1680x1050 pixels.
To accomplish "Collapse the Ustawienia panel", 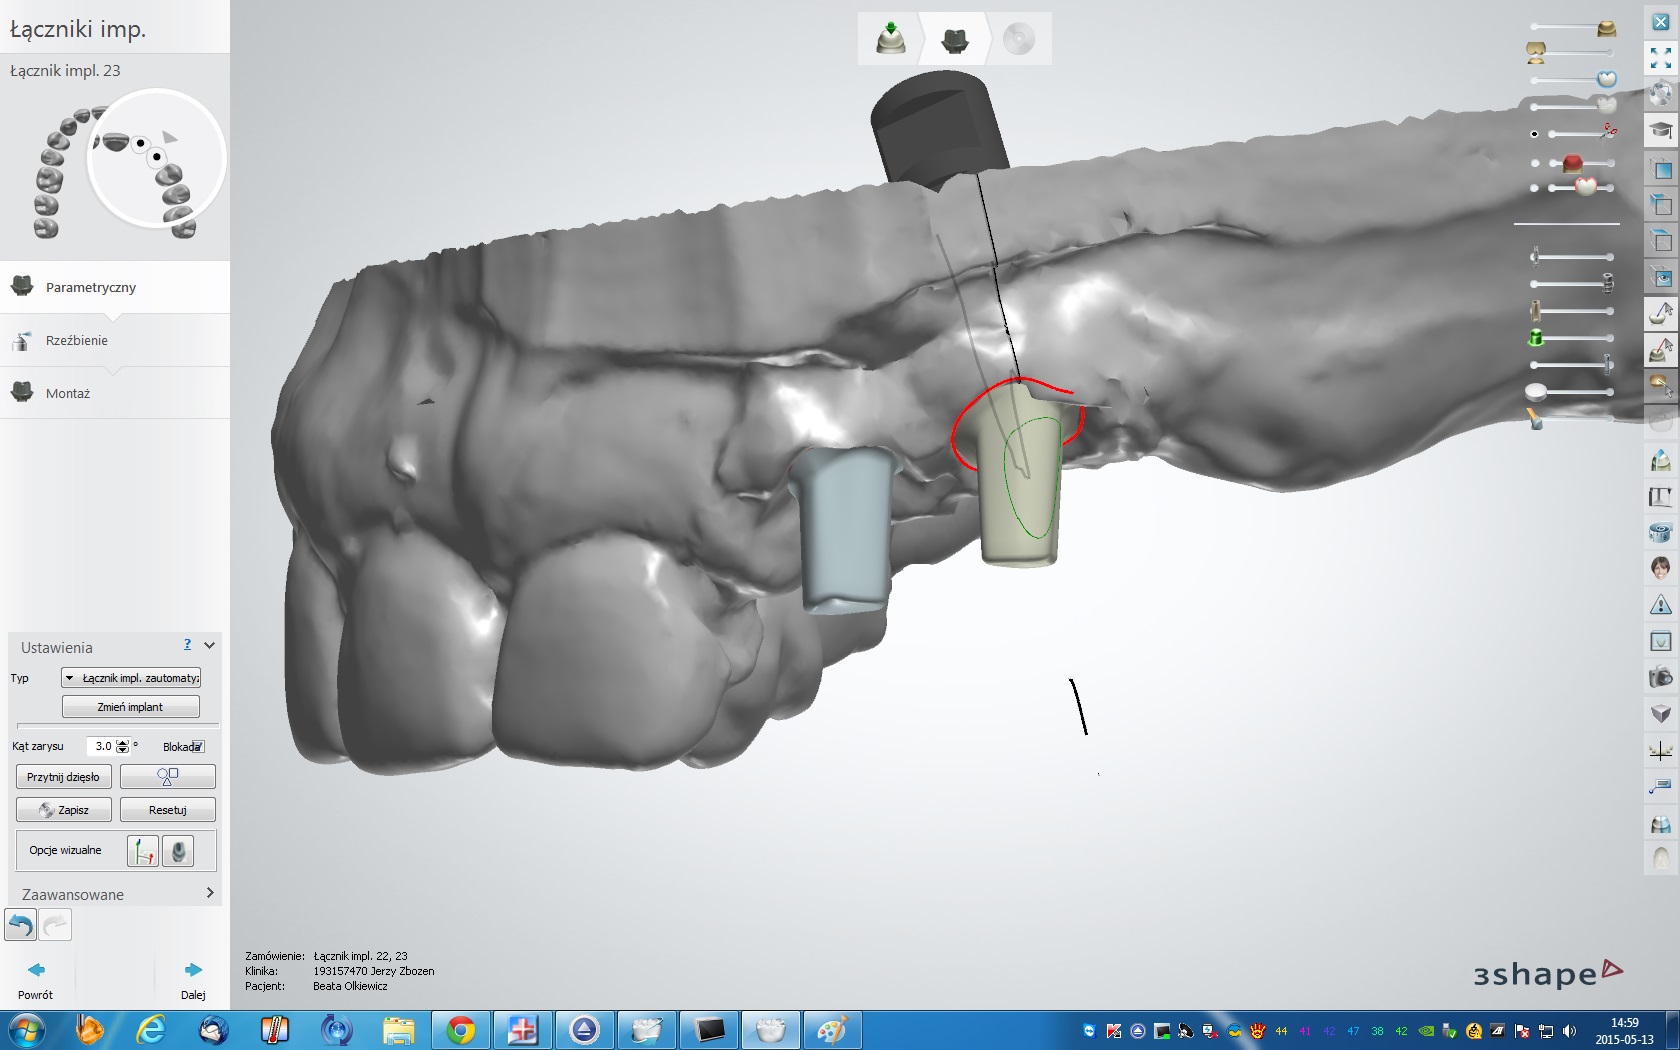I will pos(209,646).
